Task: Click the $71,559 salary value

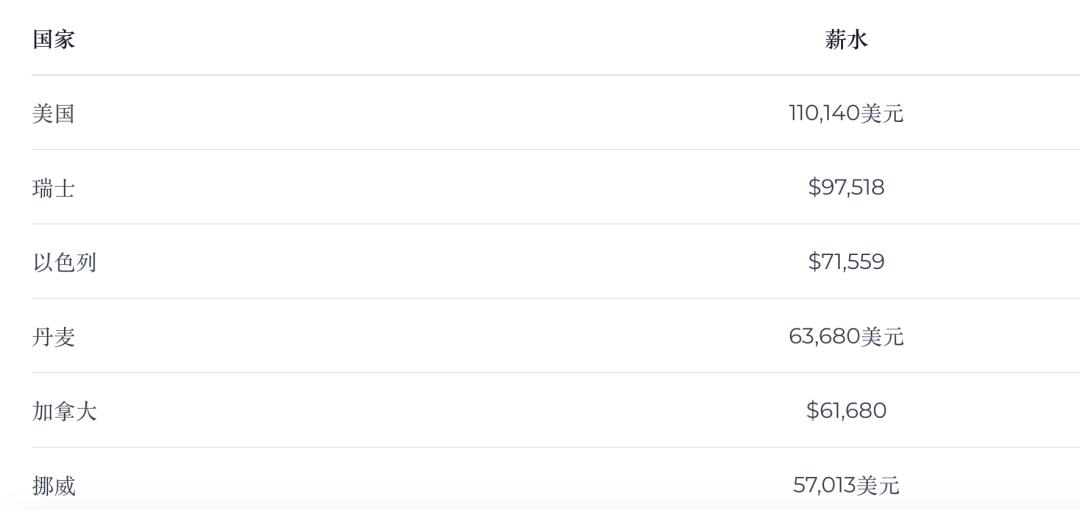Action: 847,262
